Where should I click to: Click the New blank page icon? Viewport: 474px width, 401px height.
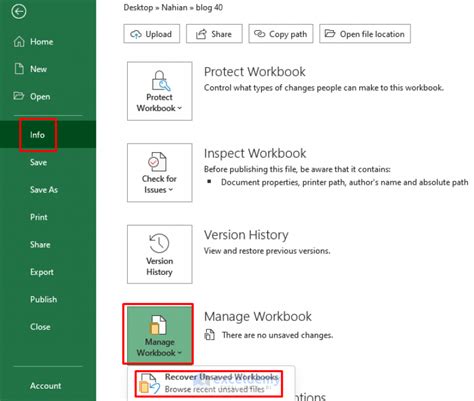coord(19,69)
